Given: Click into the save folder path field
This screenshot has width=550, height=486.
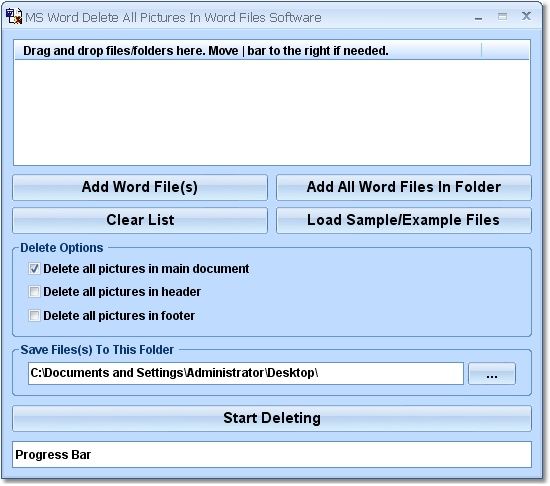Looking at the screenshot, I should point(246,373).
